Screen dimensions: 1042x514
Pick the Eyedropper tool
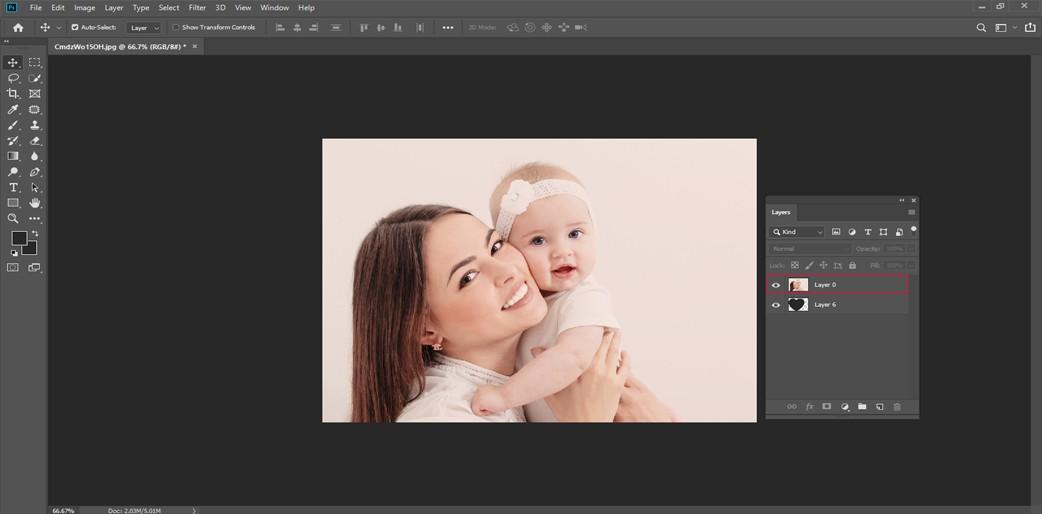click(x=13, y=110)
